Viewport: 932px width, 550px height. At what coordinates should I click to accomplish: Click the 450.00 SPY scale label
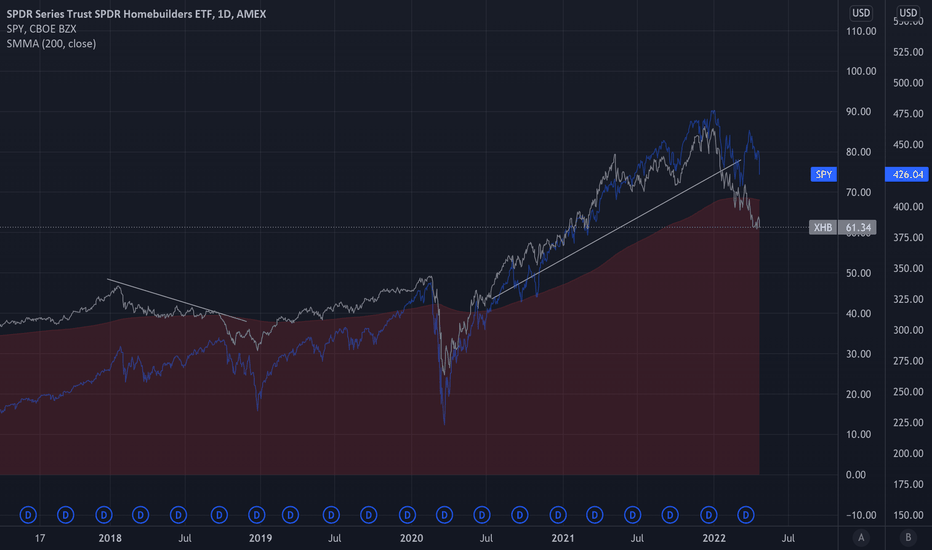point(908,144)
